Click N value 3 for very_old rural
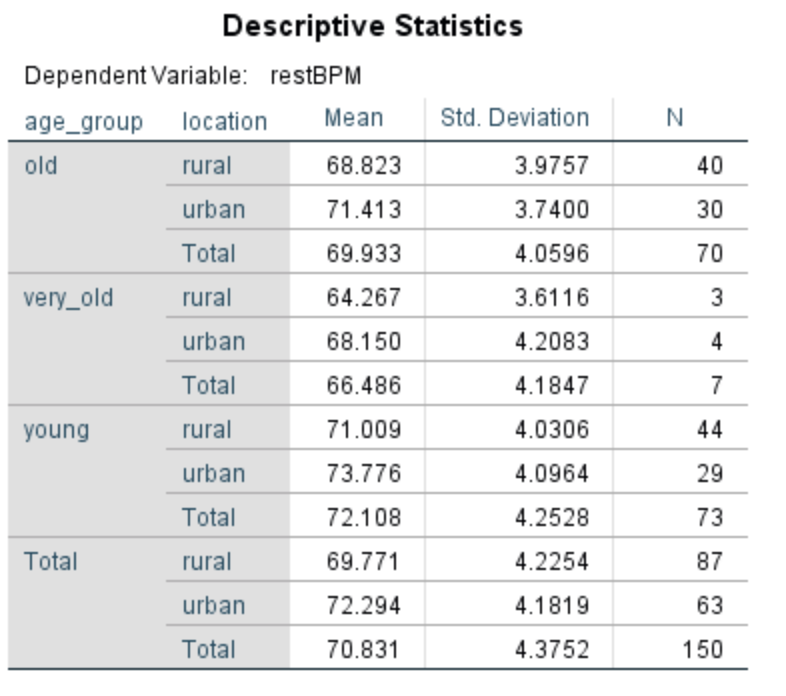This screenshot has height=696, width=786. click(717, 298)
